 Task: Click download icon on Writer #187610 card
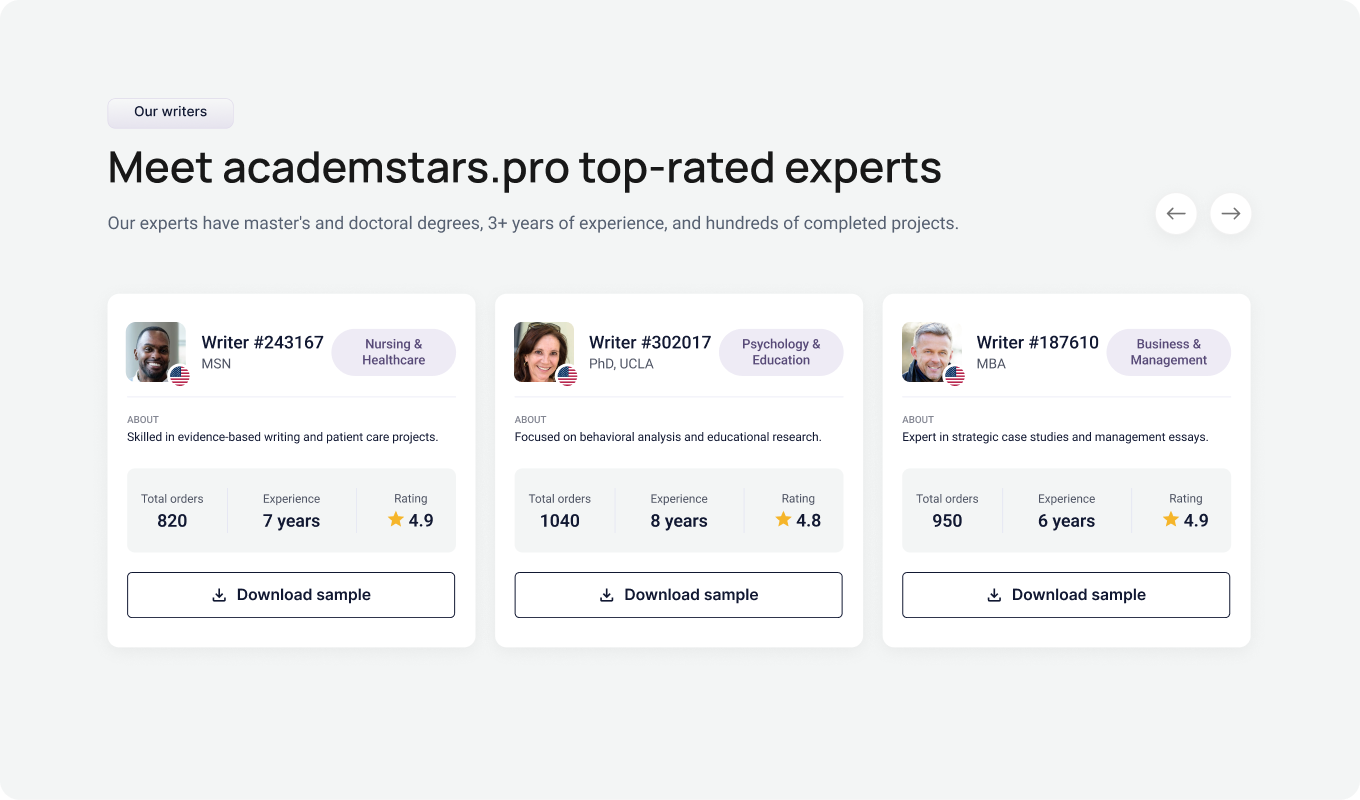pyautogui.click(x=995, y=595)
